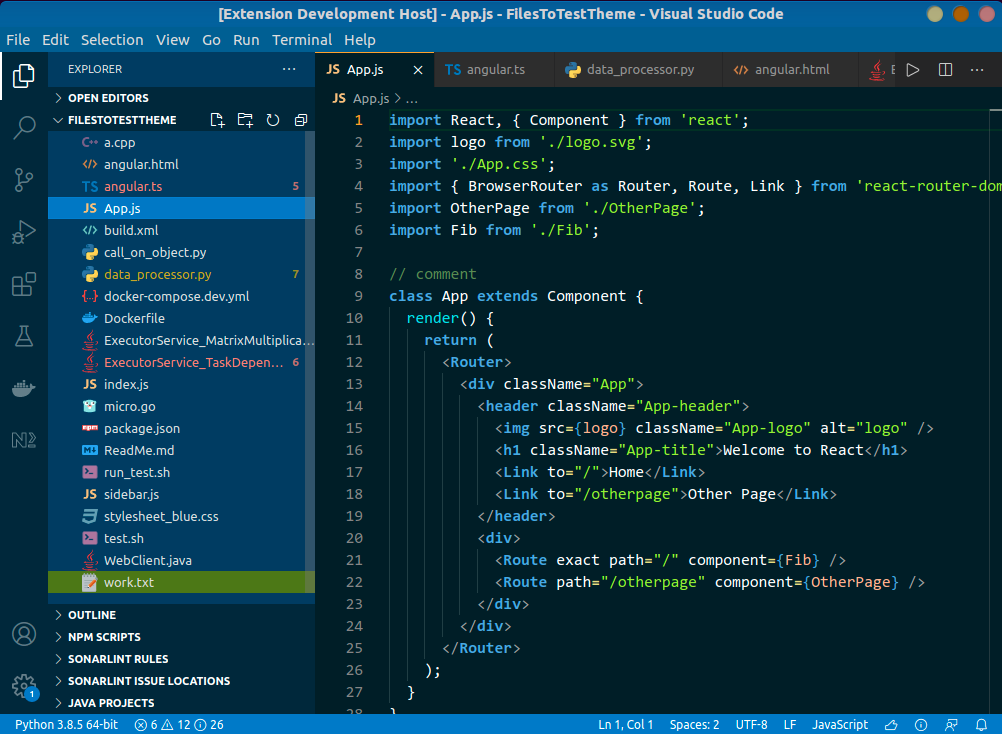Viewport: 1002px width, 734px height.
Task: Open the Run and Debug view
Action: tap(24, 232)
